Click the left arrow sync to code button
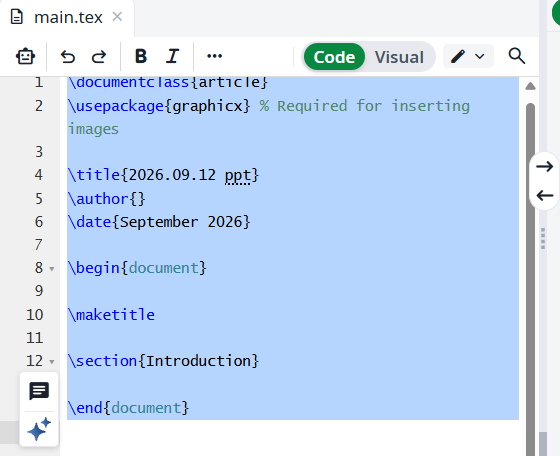 click(544, 195)
